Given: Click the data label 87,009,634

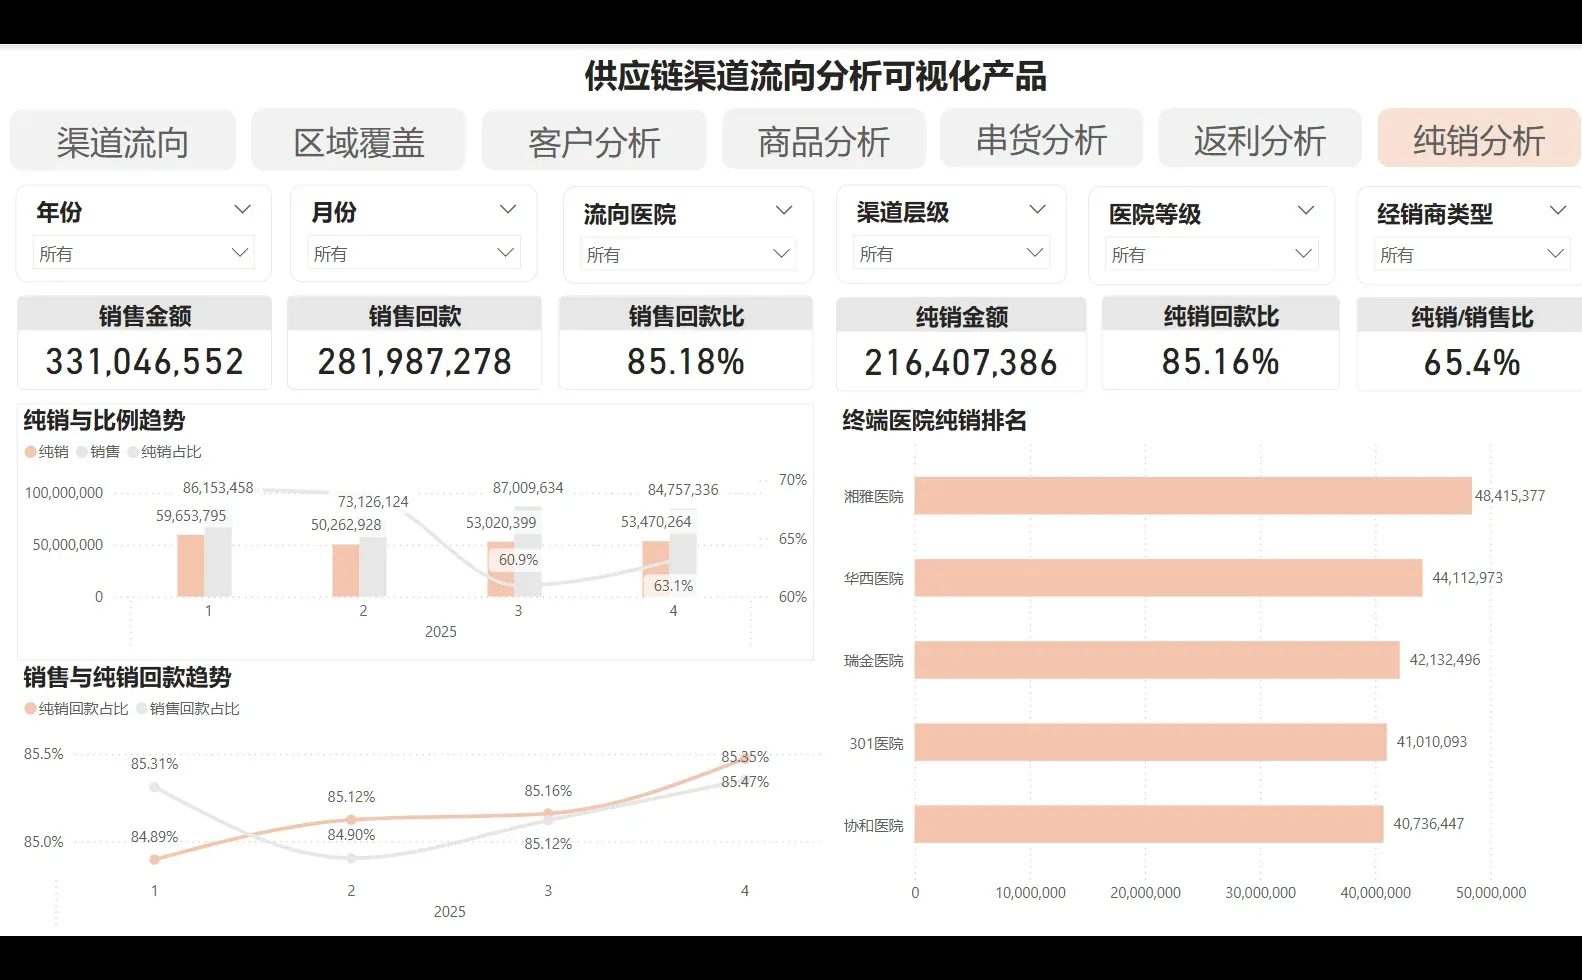Looking at the screenshot, I should click(528, 488).
